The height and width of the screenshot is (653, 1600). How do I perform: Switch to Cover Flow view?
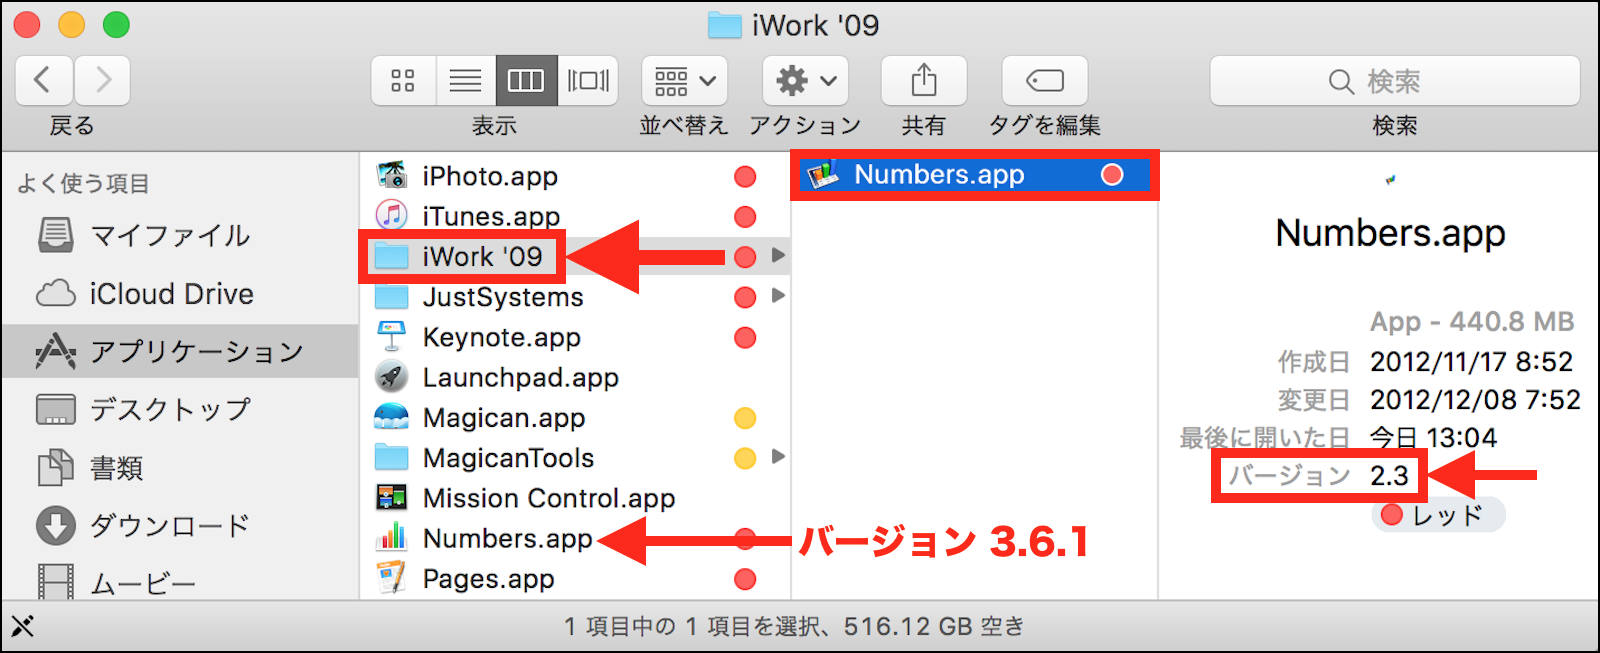click(x=588, y=80)
